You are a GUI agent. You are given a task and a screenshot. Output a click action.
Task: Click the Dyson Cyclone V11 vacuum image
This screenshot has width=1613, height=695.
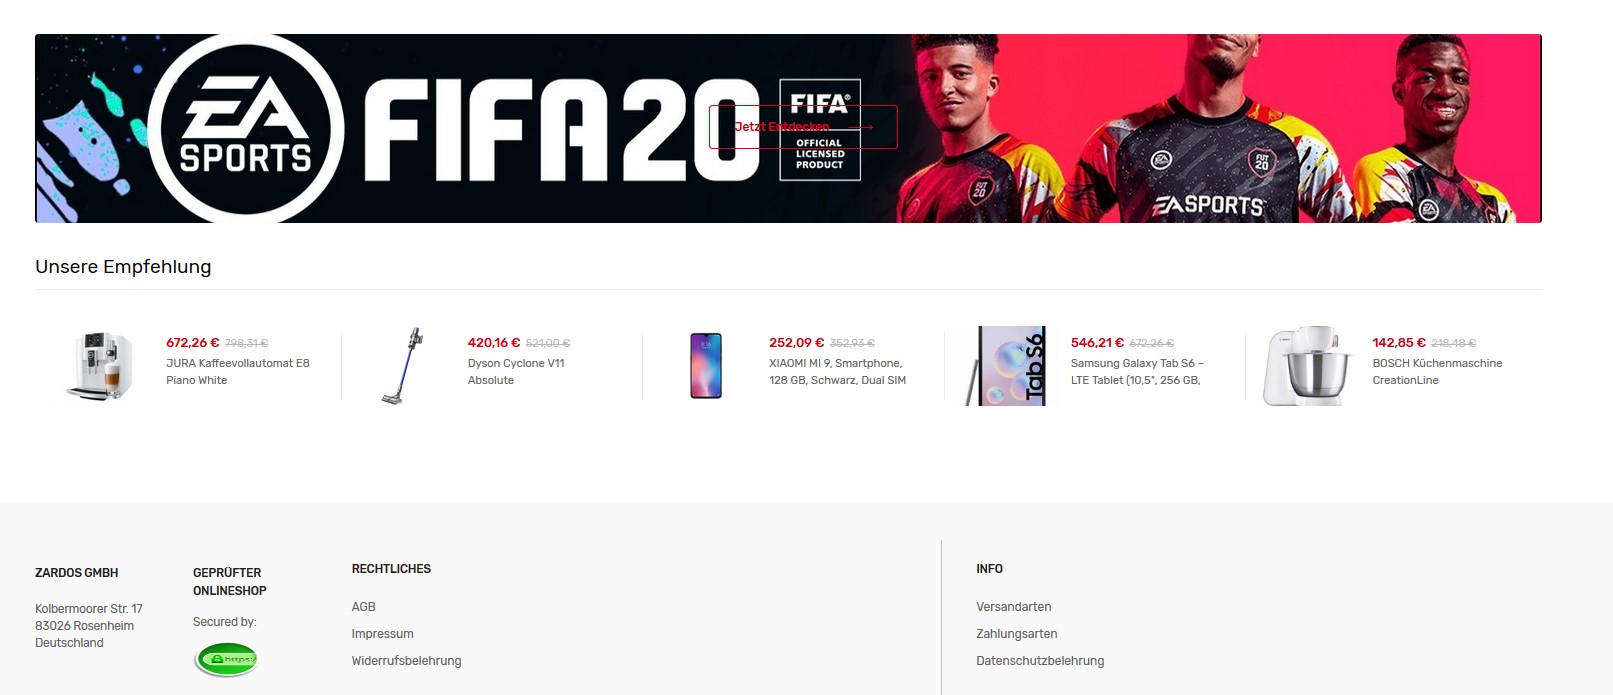click(401, 366)
